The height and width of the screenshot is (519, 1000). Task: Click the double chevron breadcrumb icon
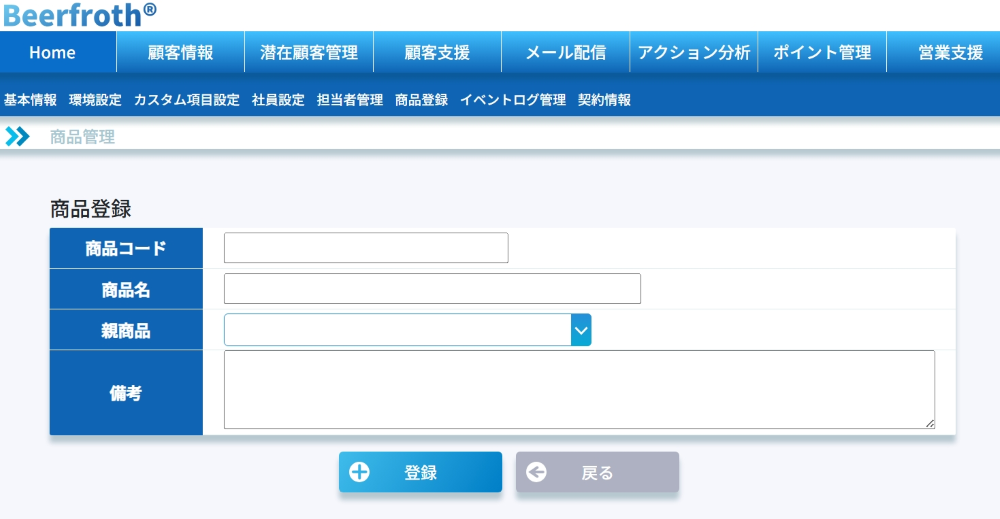(17, 137)
